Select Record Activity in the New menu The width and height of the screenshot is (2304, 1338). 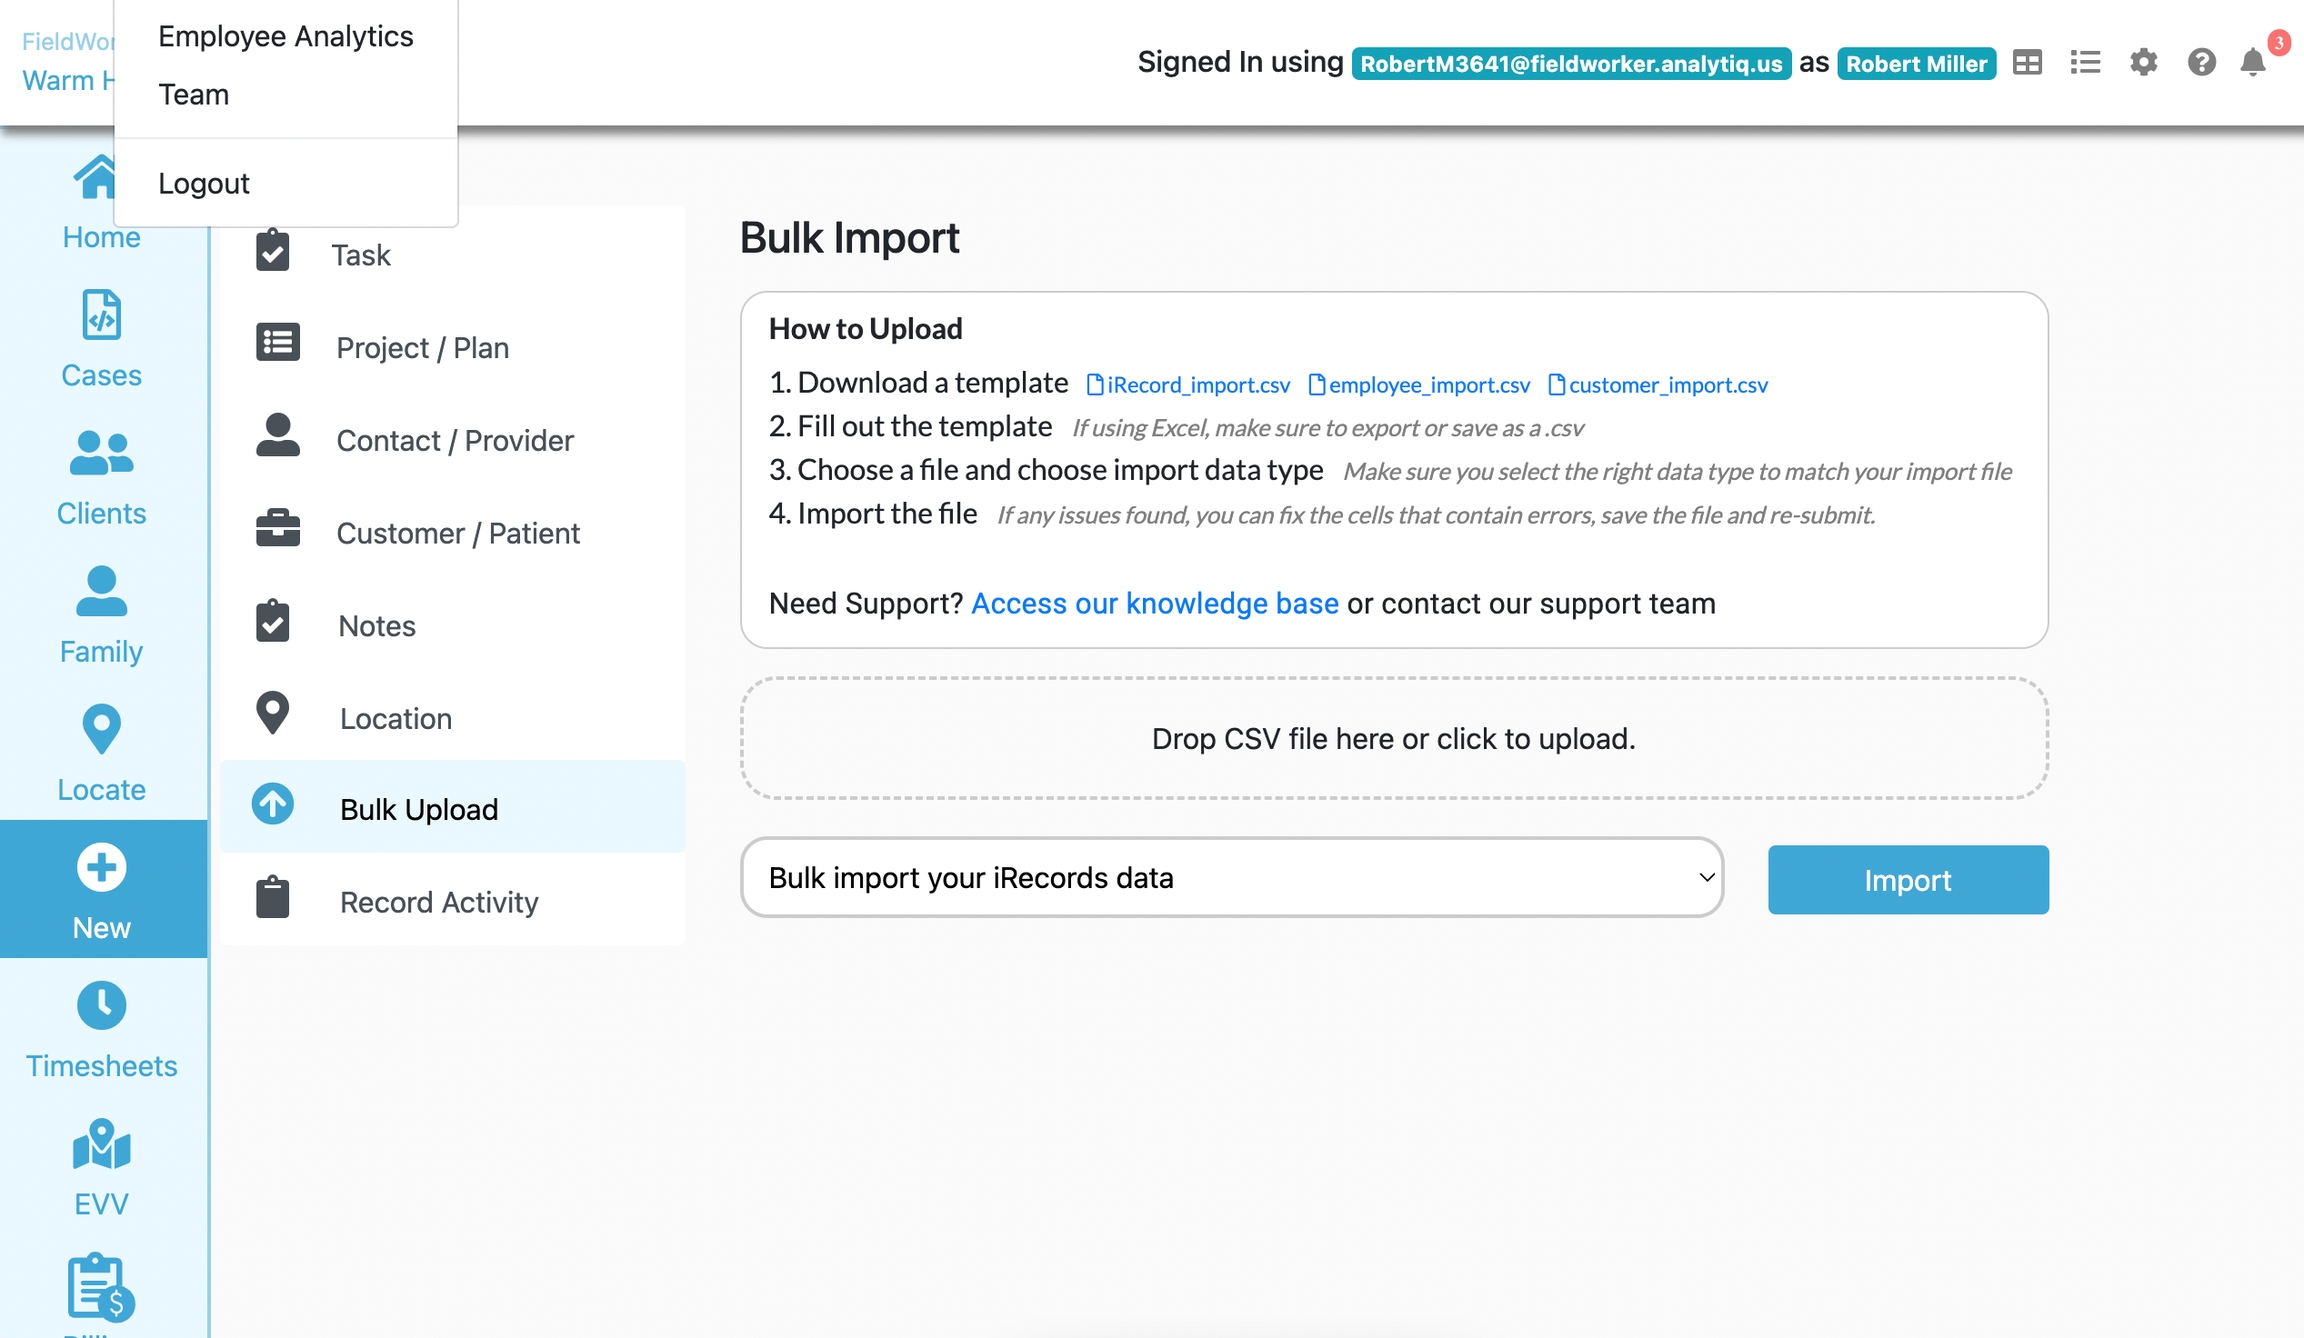click(x=439, y=902)
